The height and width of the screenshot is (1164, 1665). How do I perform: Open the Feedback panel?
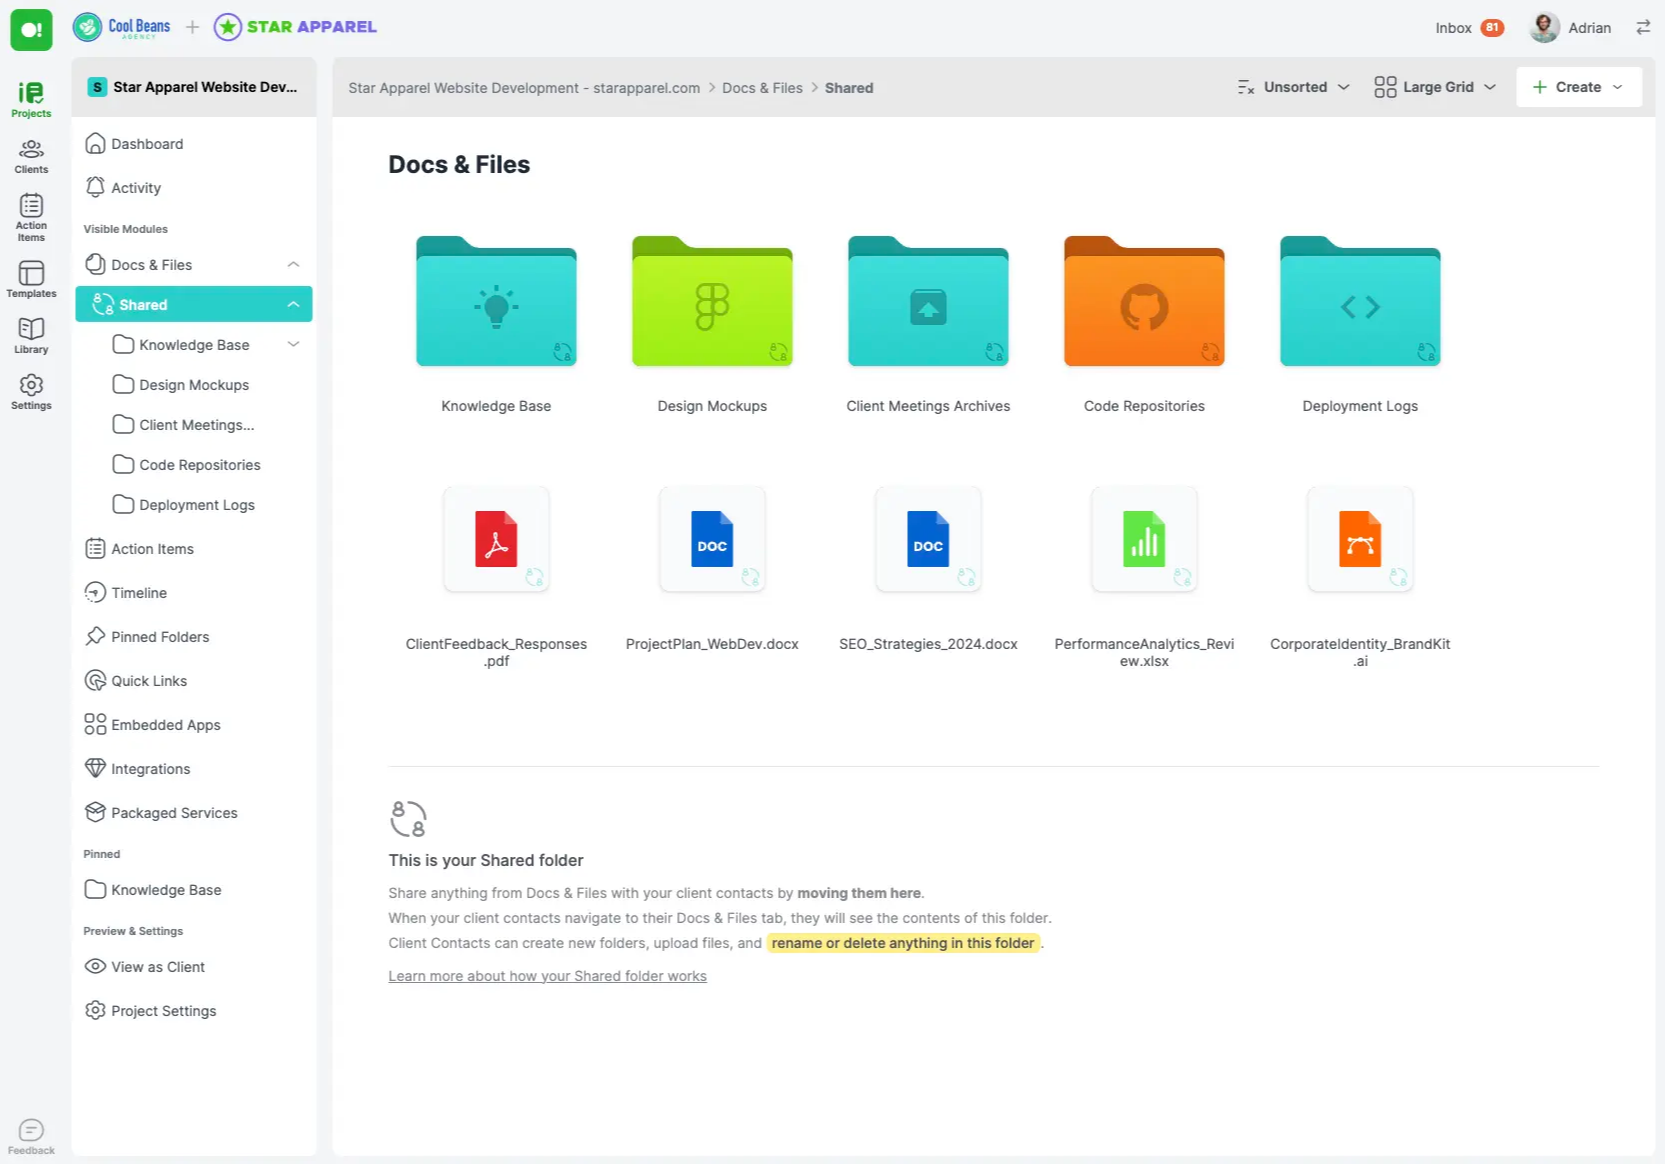coord(30,1133)
